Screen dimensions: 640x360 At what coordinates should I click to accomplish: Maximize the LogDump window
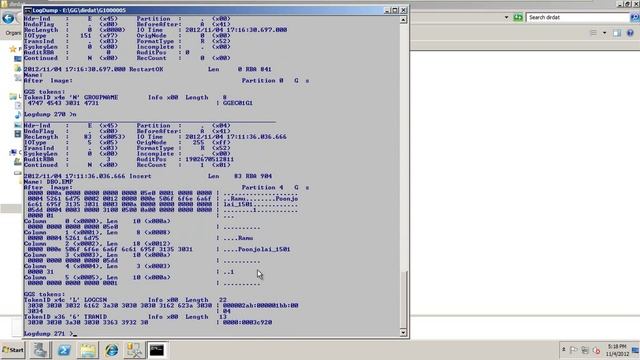coord(395,10)
